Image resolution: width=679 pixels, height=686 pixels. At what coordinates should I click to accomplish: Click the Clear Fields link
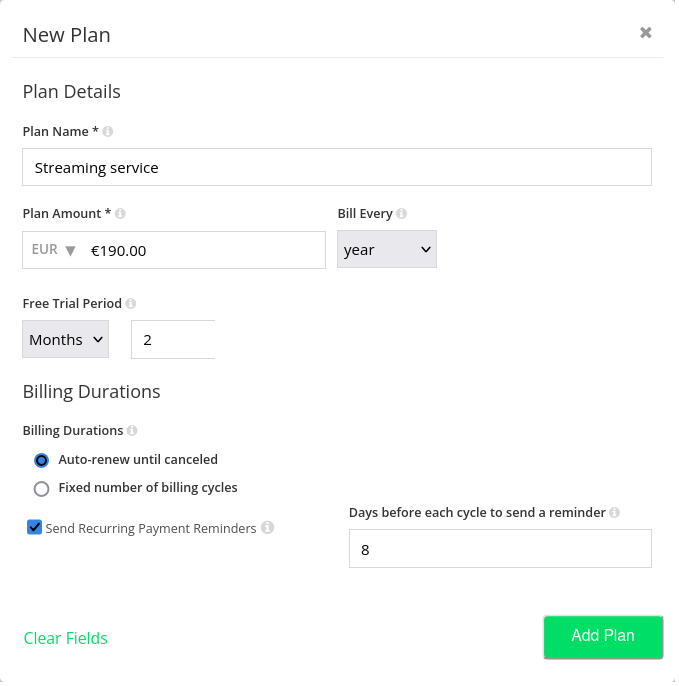(x=66, y=638)
